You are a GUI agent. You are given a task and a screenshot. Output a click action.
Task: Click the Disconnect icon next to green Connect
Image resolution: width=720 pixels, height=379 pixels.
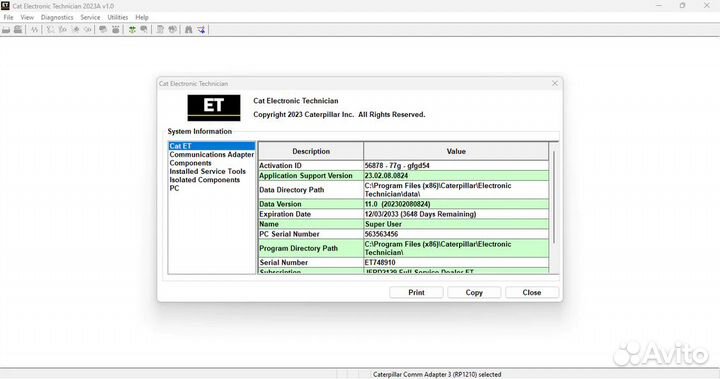point(144,30)
